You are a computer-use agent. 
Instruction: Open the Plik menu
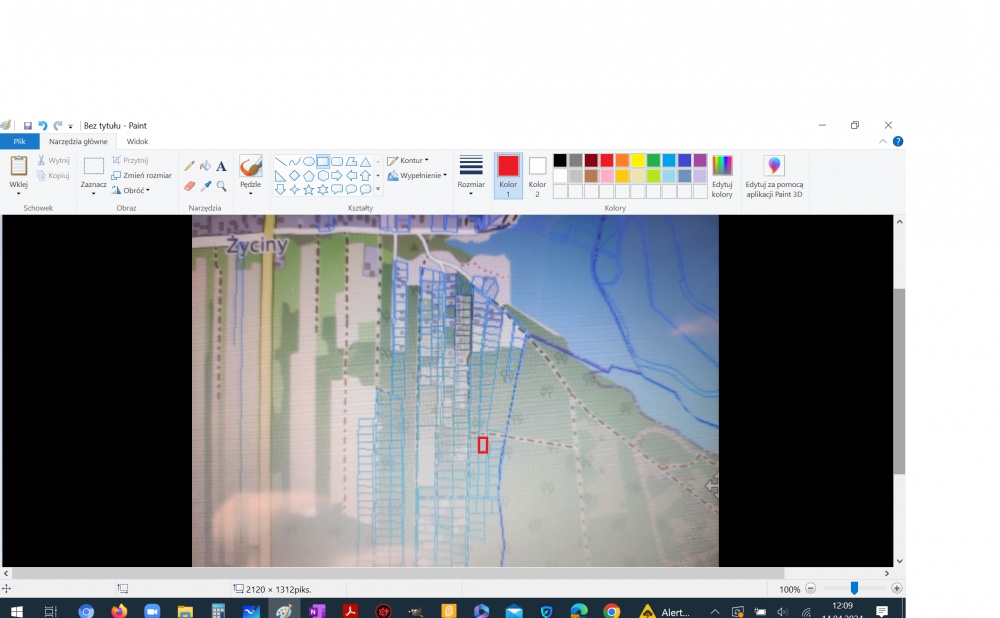(x=20, y=142)
